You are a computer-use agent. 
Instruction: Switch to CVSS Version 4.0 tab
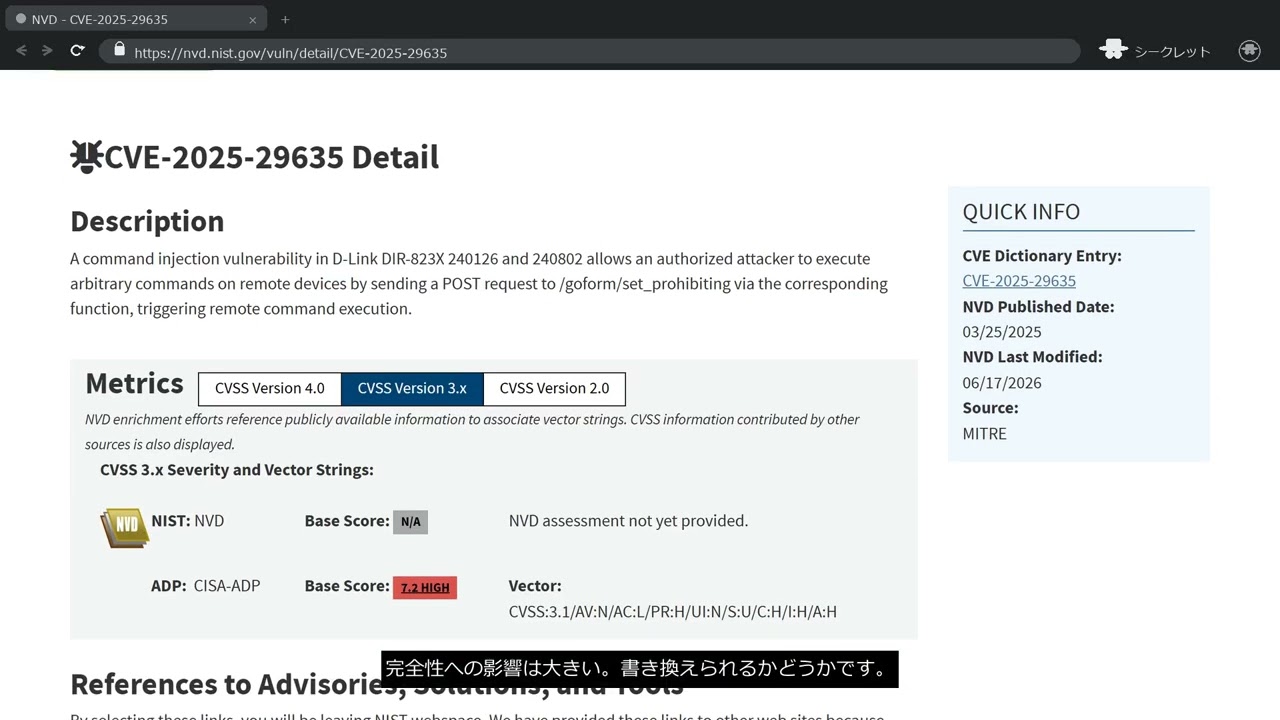[x=270, y=388]
